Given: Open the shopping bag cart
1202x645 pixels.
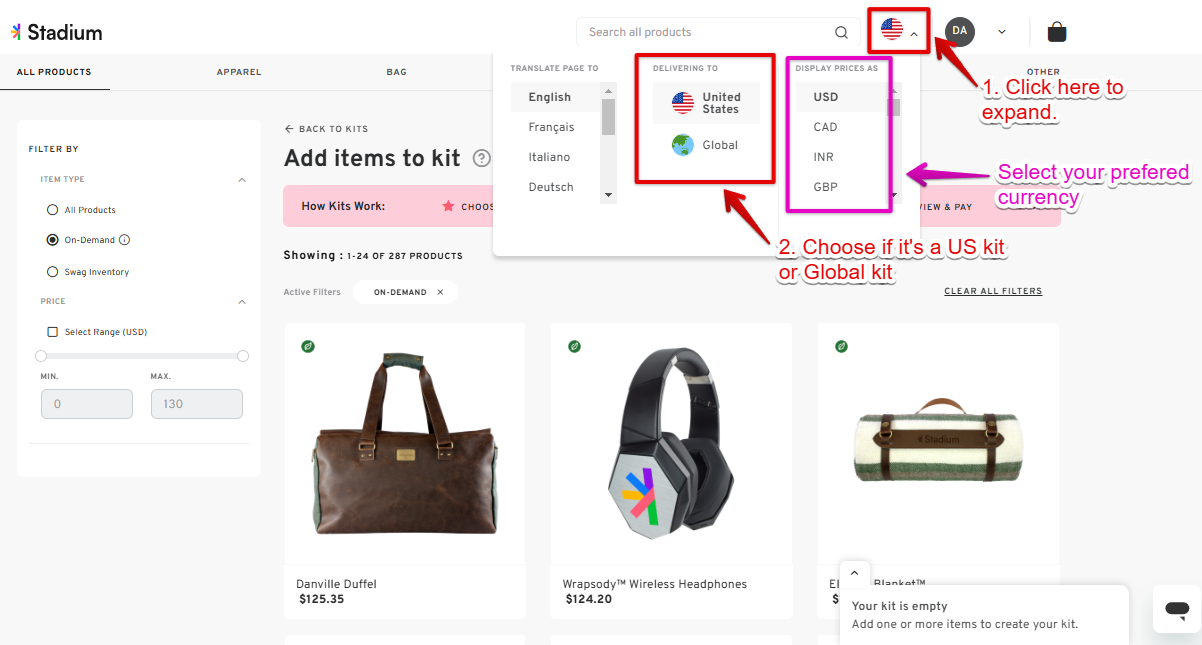Looking at the screenshot, I should [1057, 32].
